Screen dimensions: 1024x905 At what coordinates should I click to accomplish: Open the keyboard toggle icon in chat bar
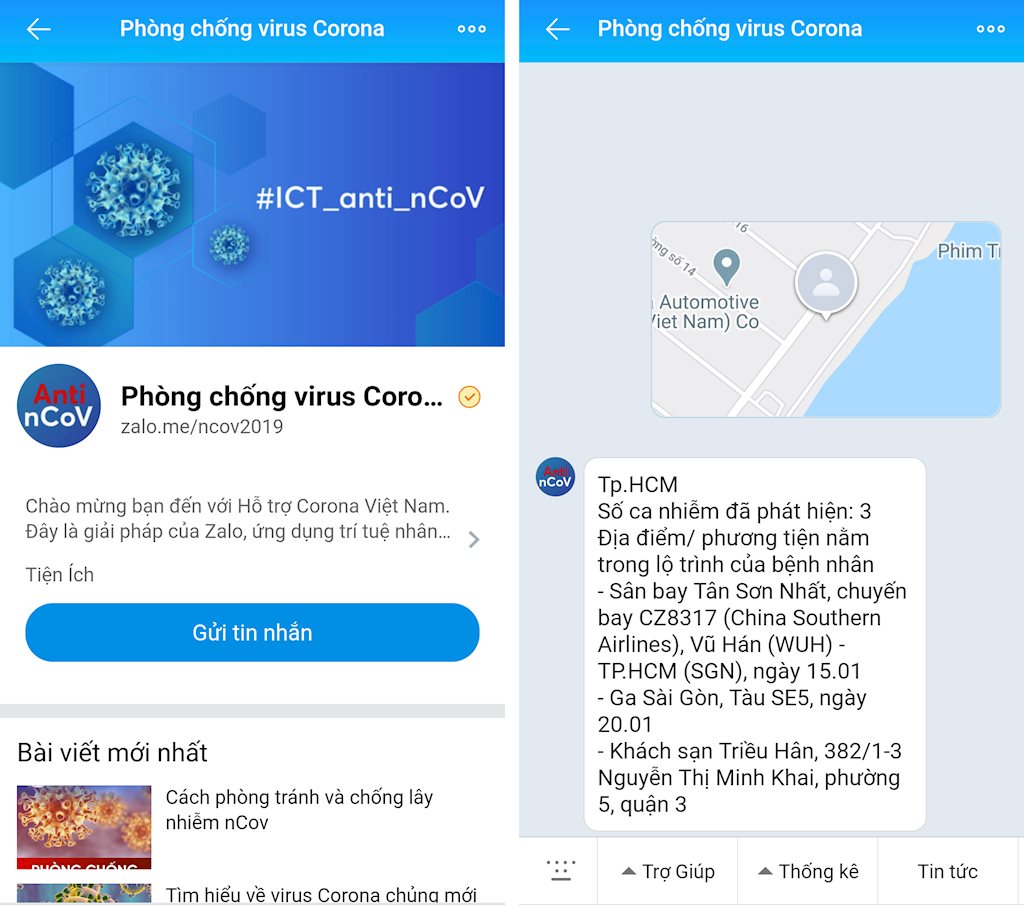pyautogui.click(x=560, y=871)
